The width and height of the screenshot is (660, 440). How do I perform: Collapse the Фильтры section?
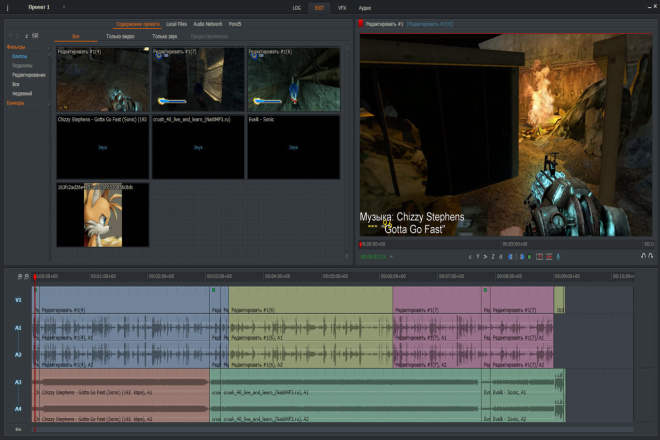[x=16, y=47]
